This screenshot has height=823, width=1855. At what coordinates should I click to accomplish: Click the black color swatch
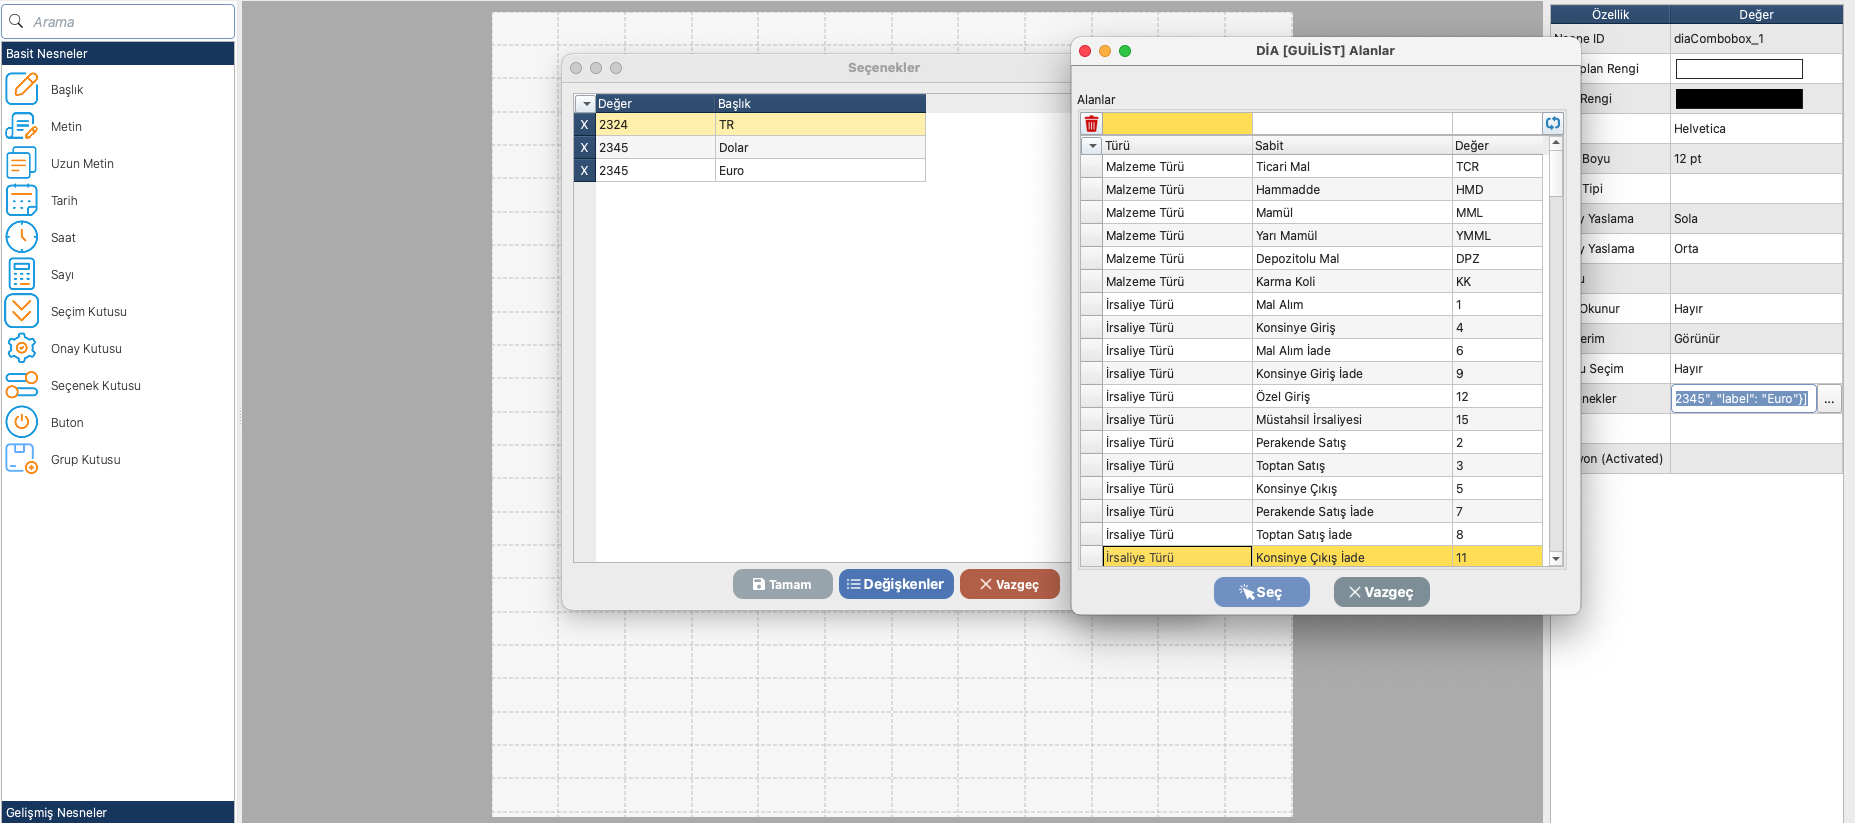coord(1739,99)
